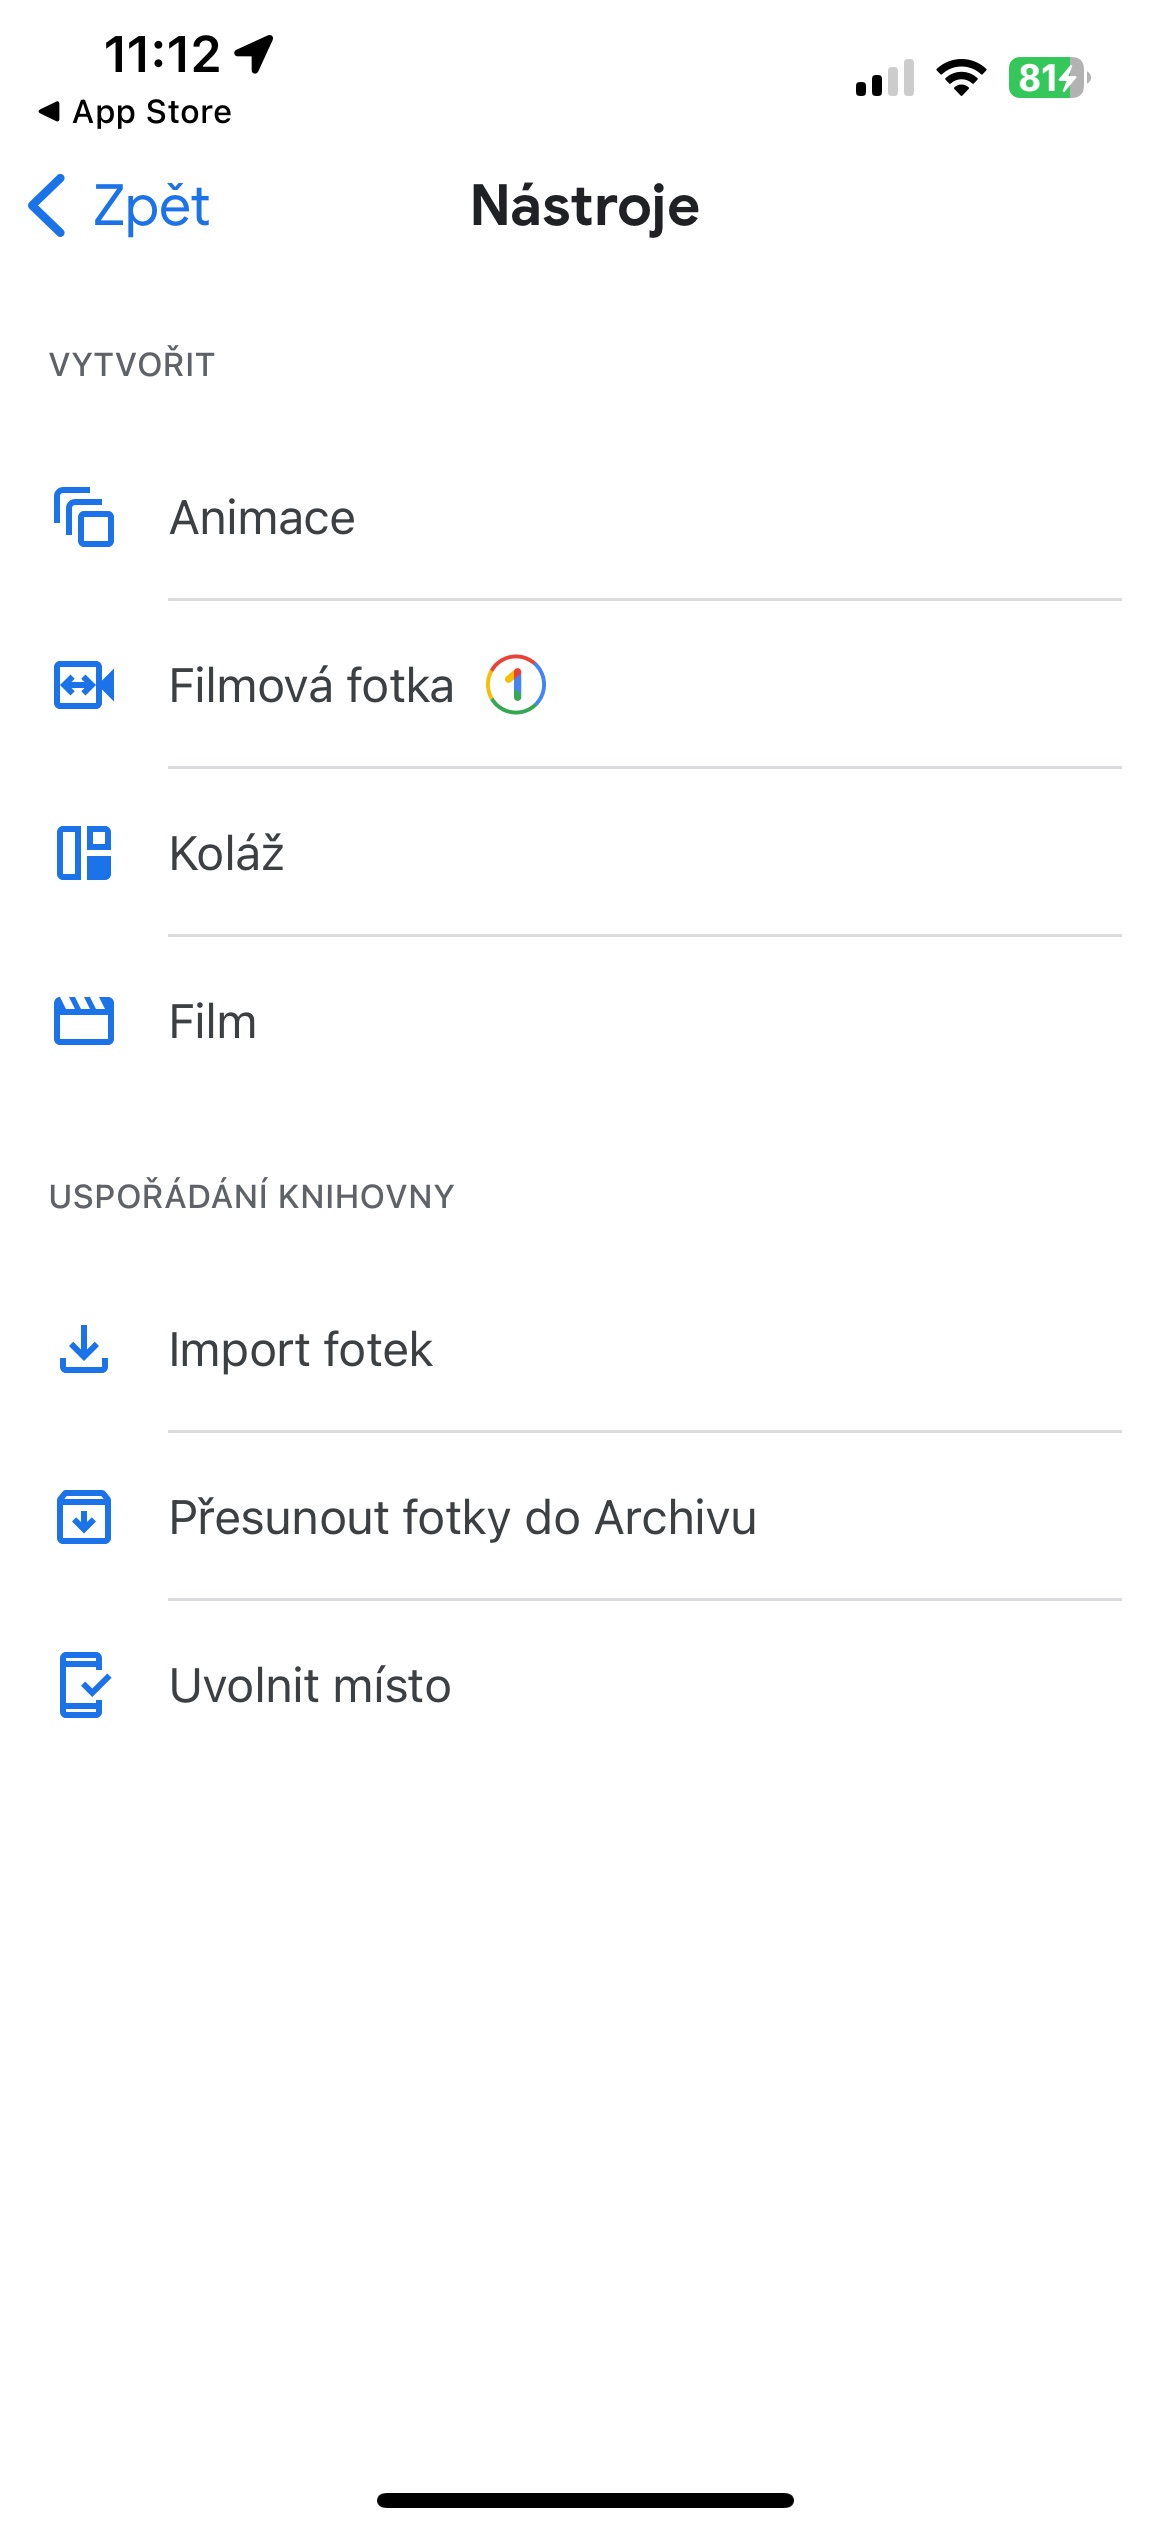The image size is (1170, 2532).
Task: Return to App Store via breadcrumb
Action: pos(135,112)
